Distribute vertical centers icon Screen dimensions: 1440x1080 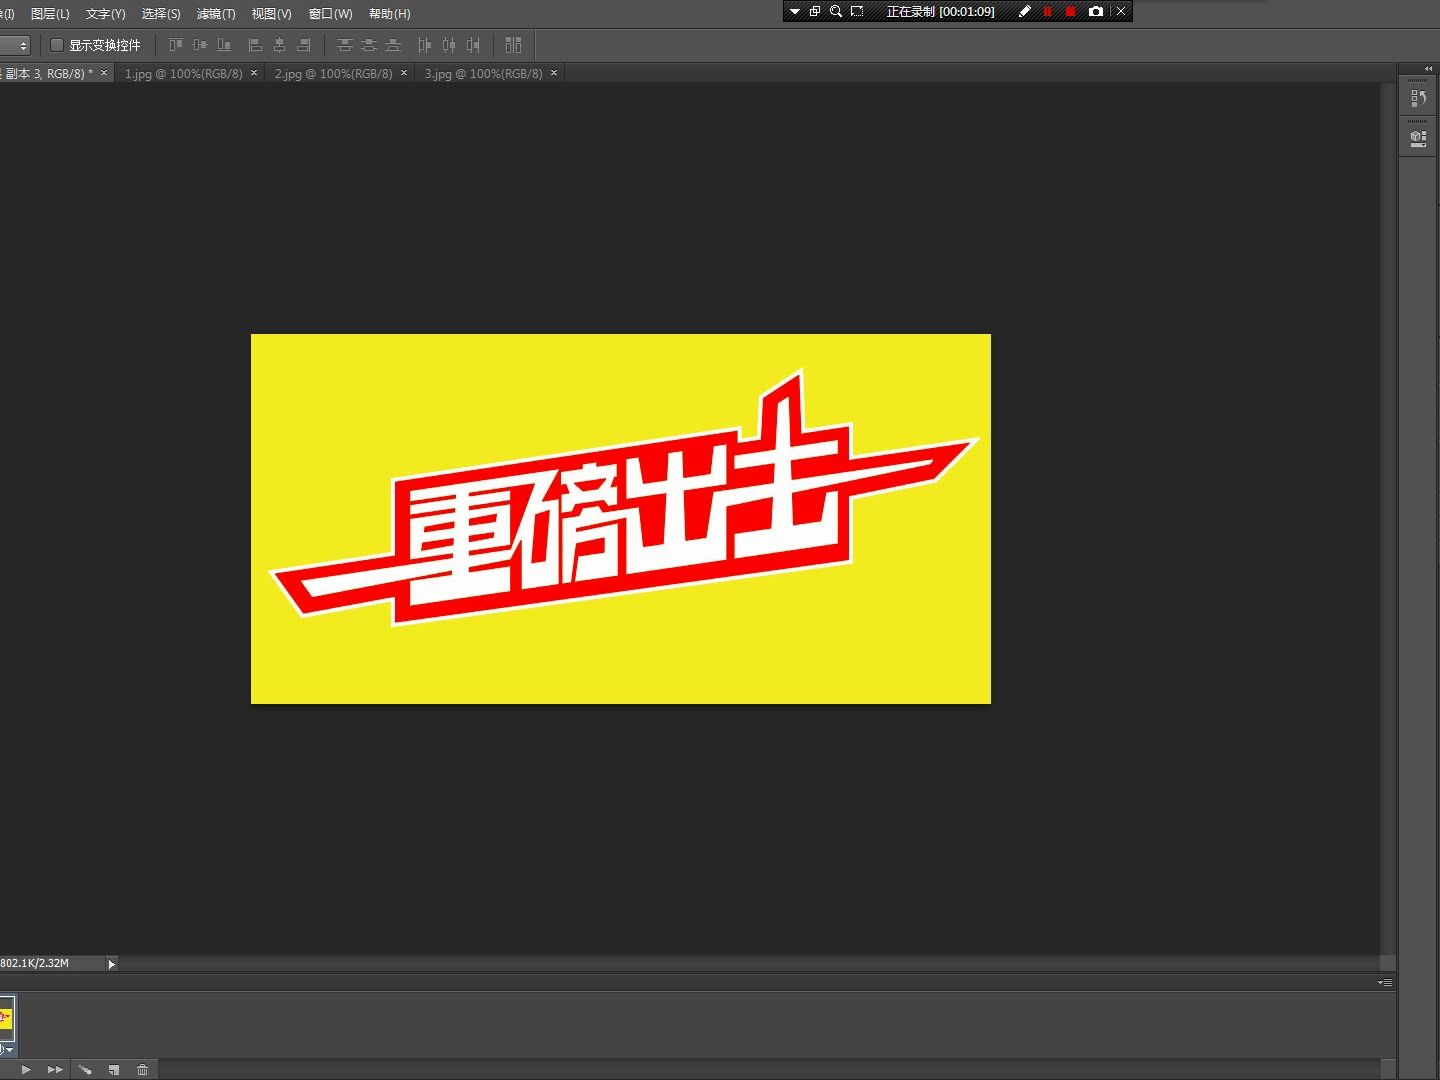pyautogui.click(x=369, y=45)
